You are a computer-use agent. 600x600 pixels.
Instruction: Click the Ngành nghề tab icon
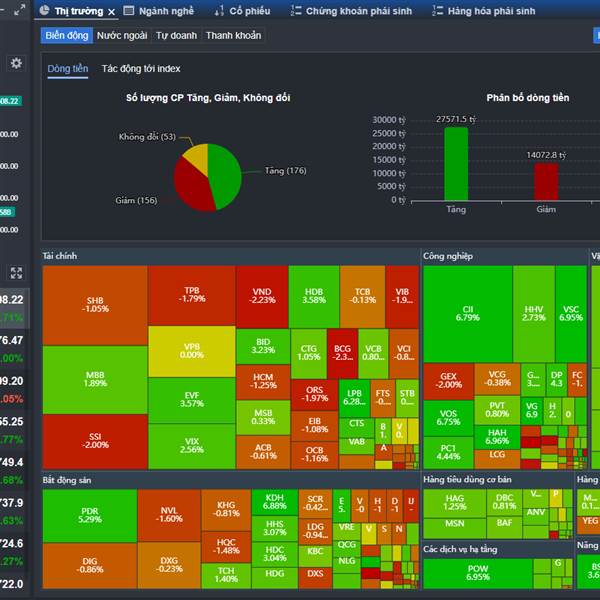[x=129, y=11]
